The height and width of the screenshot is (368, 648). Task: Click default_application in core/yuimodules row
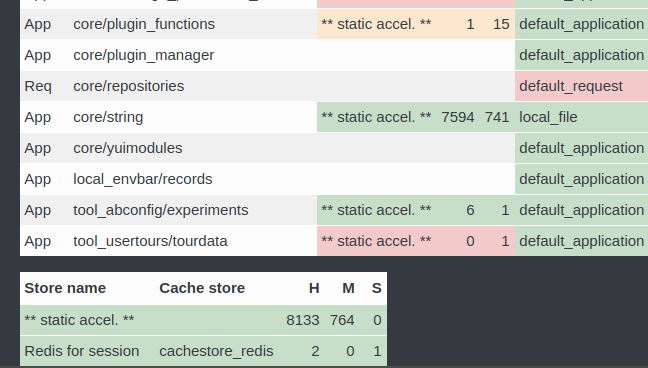tap(581, 148)
